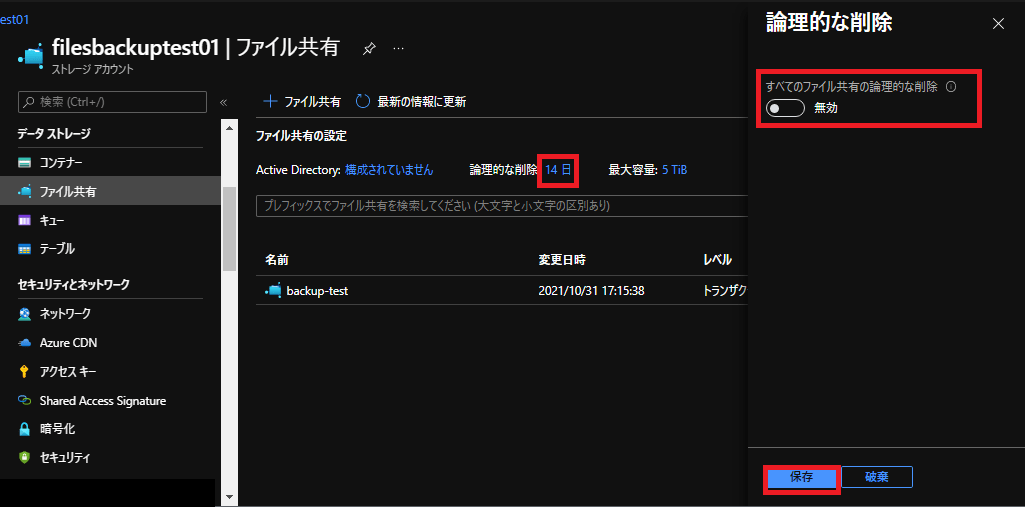Click the キュー queue icon in the sidebar

coord(25,220)
